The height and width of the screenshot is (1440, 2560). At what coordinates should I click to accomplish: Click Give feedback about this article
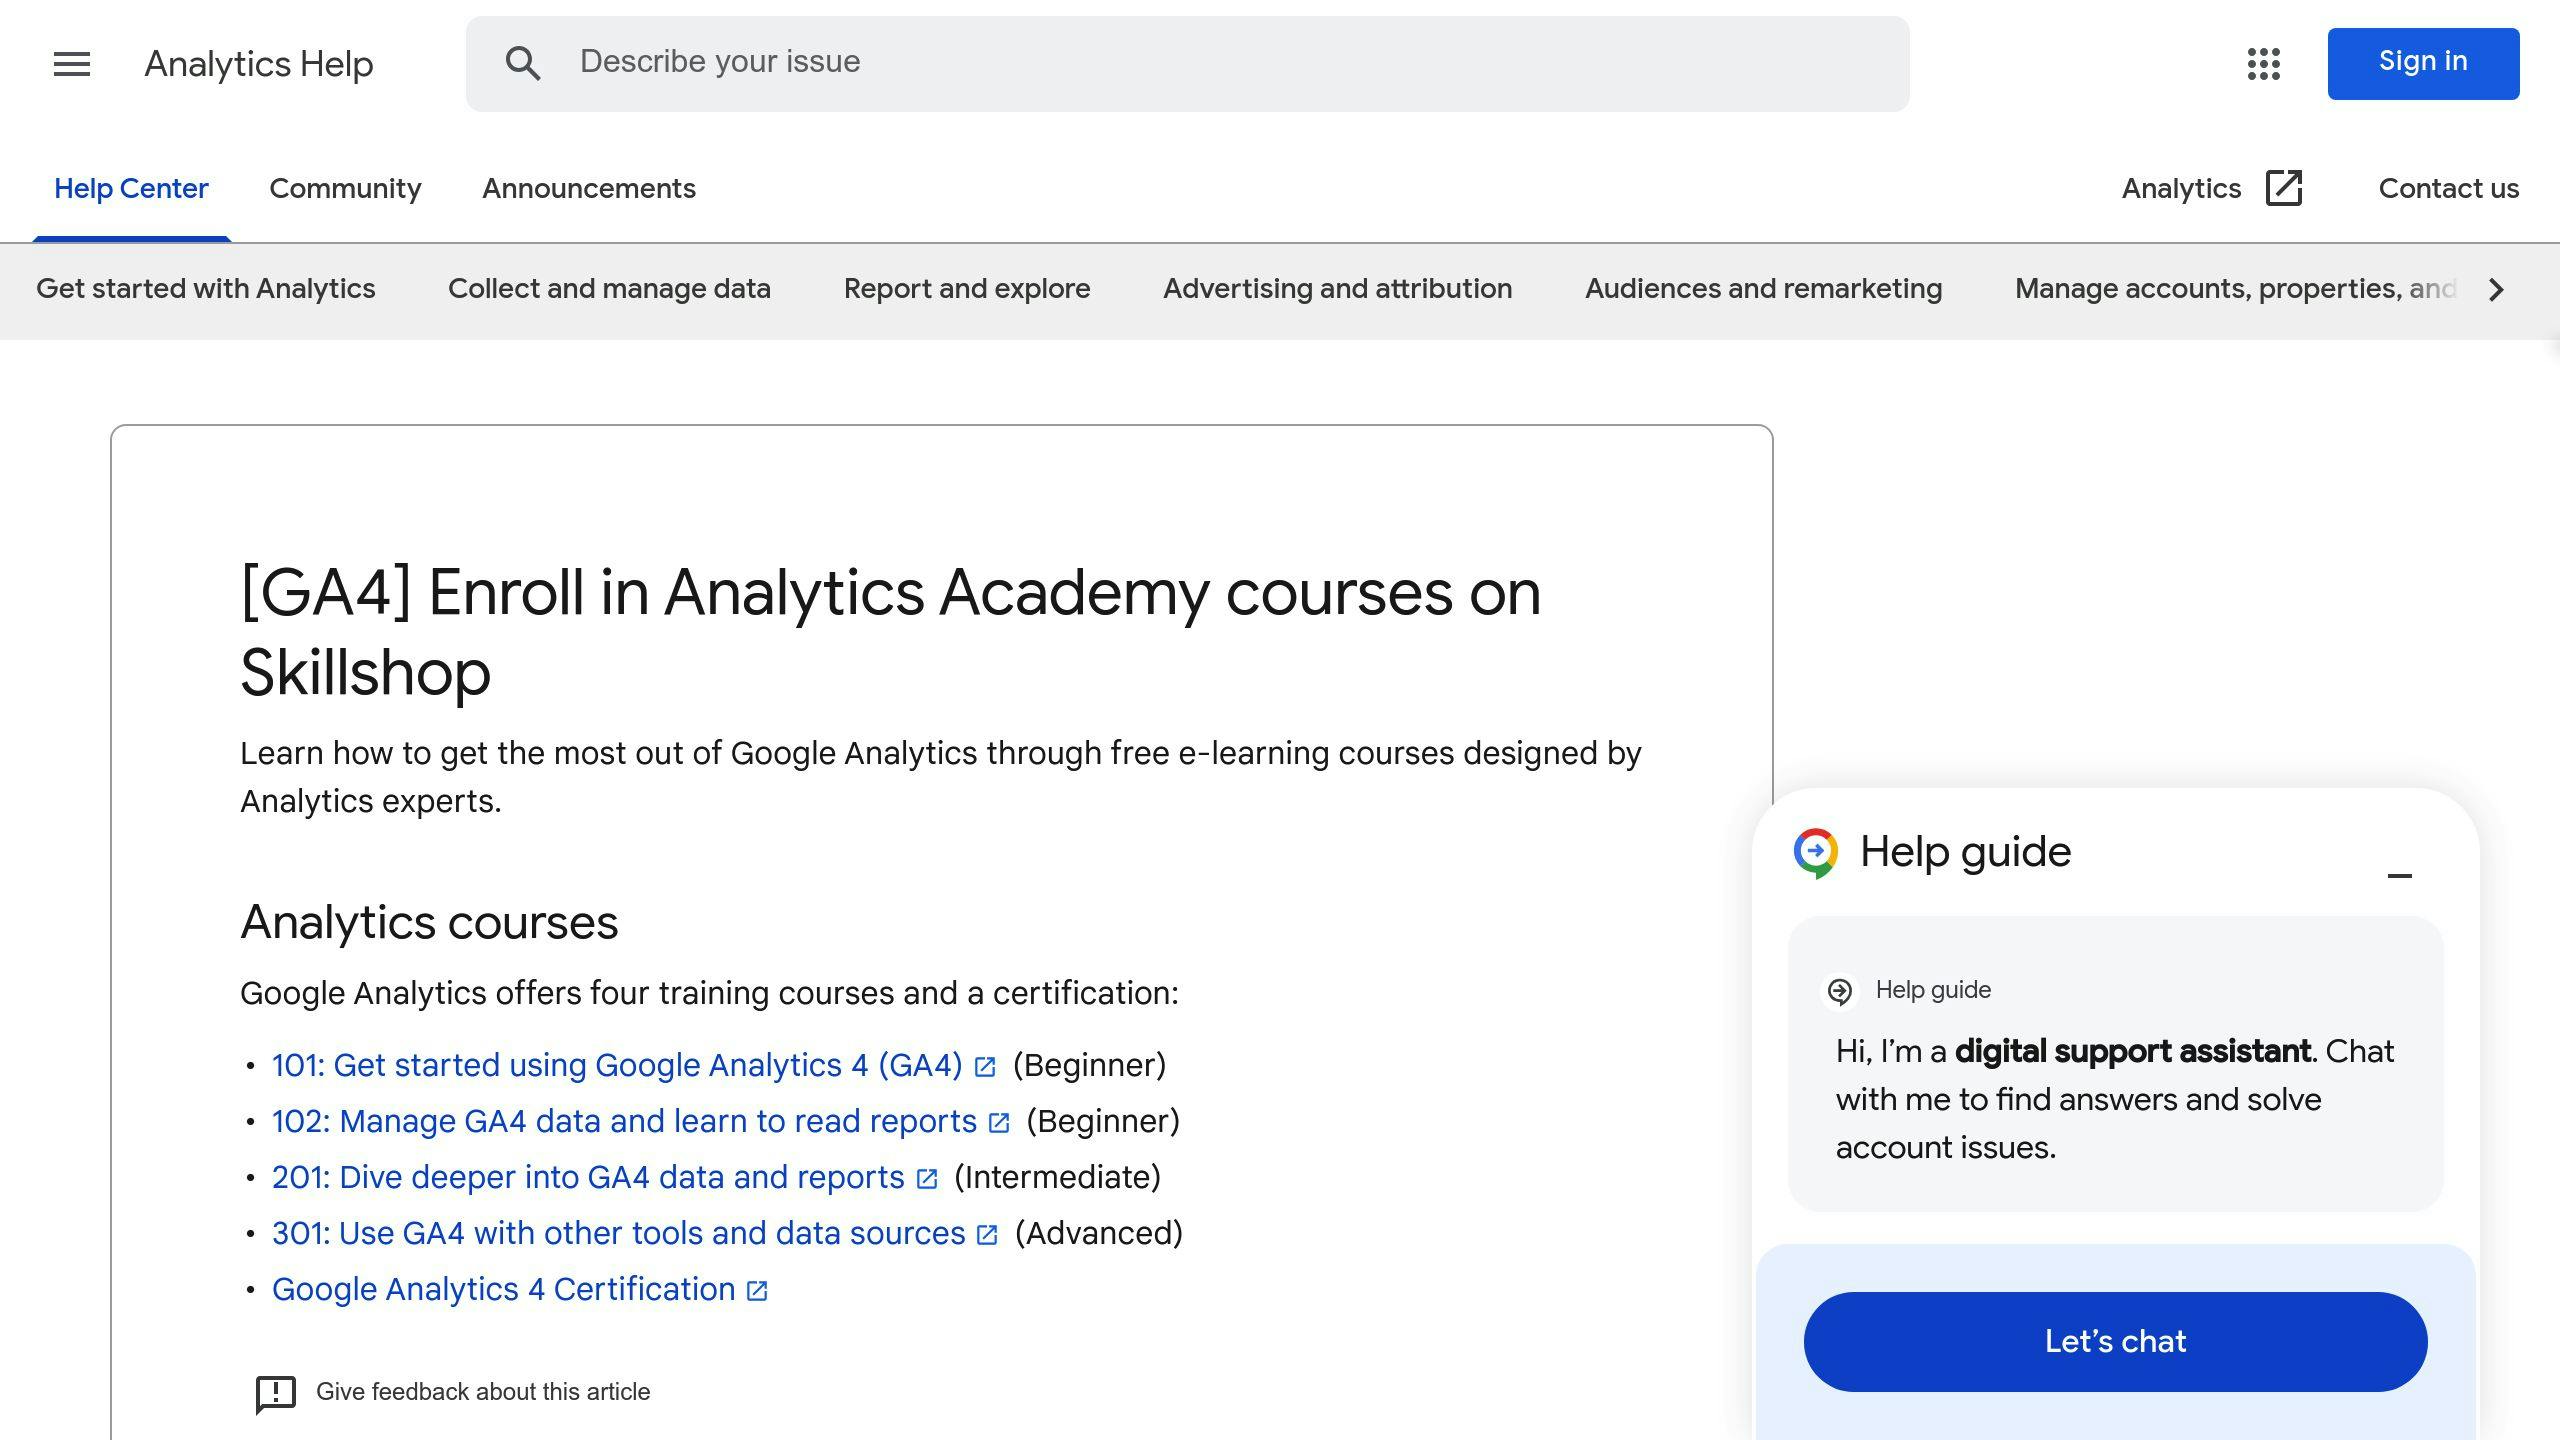[483, 1392]
